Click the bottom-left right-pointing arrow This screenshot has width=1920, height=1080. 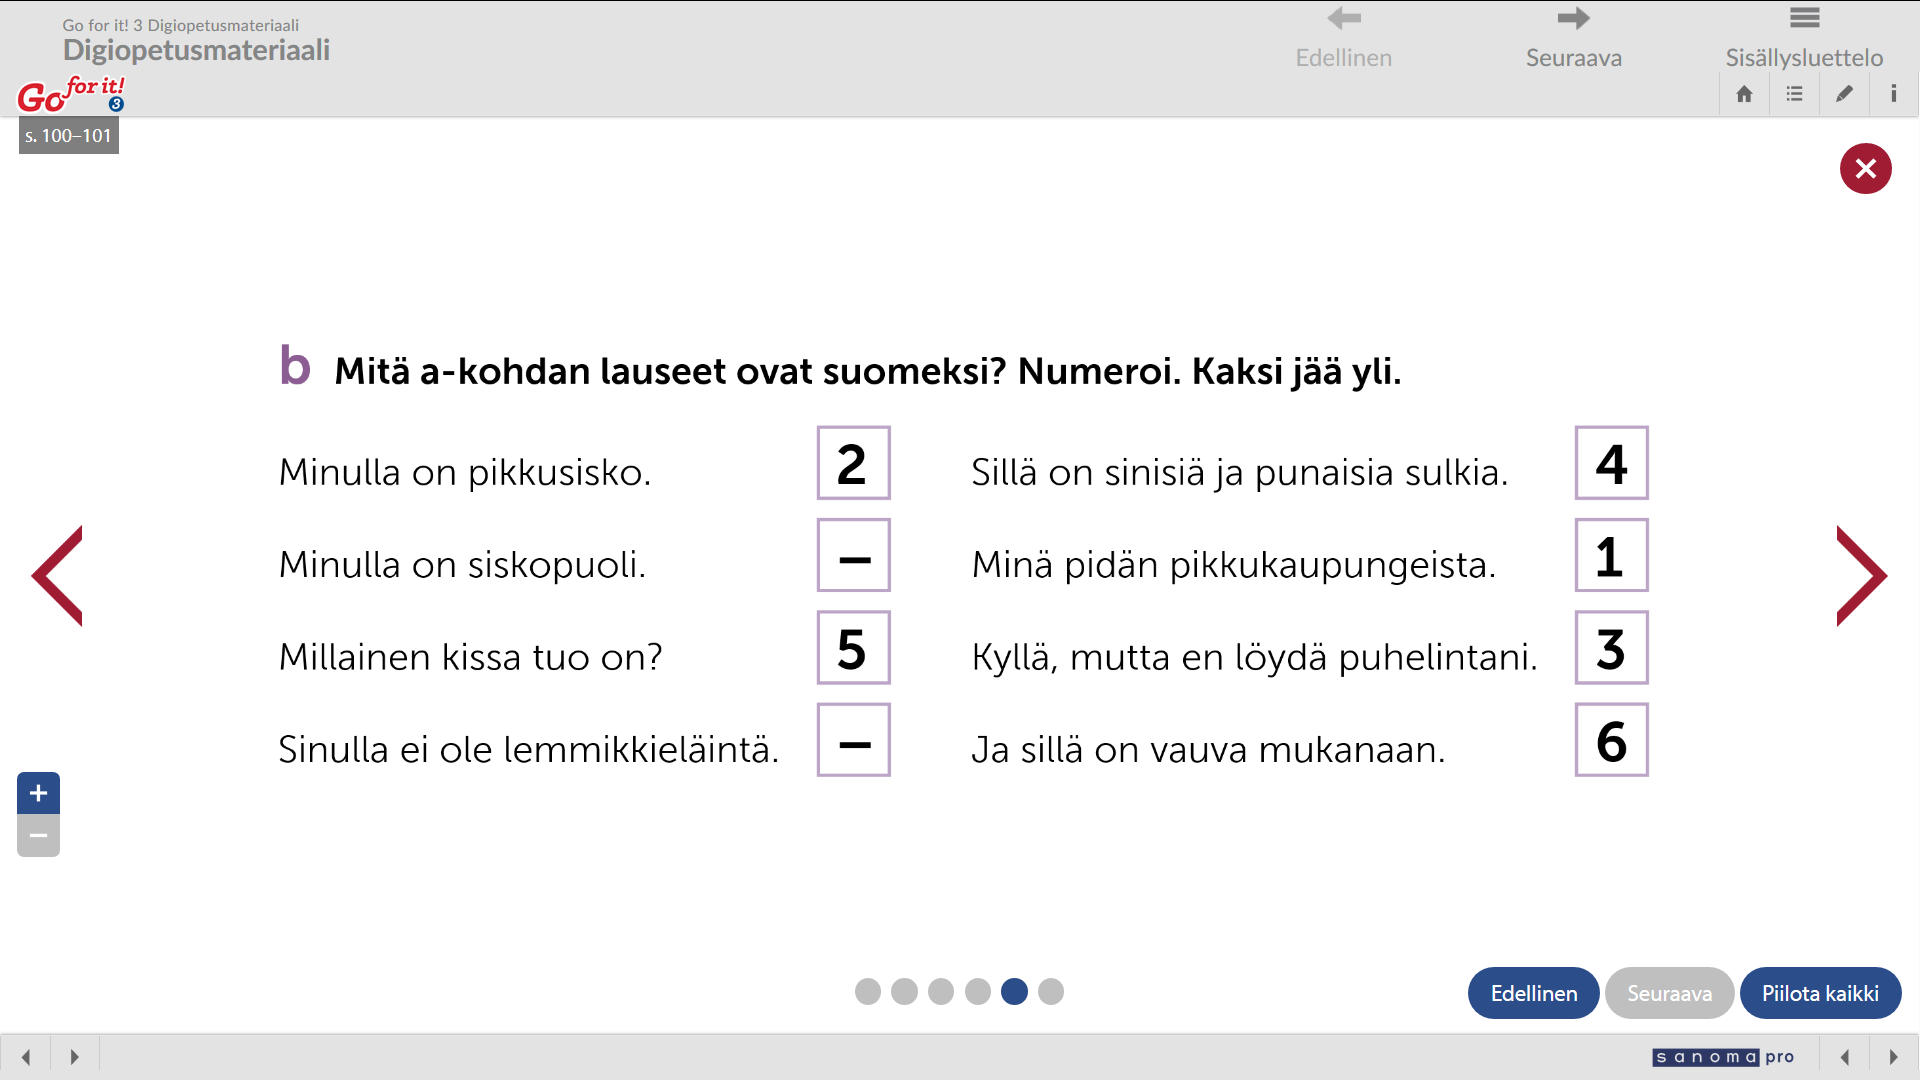(74, 1057)
